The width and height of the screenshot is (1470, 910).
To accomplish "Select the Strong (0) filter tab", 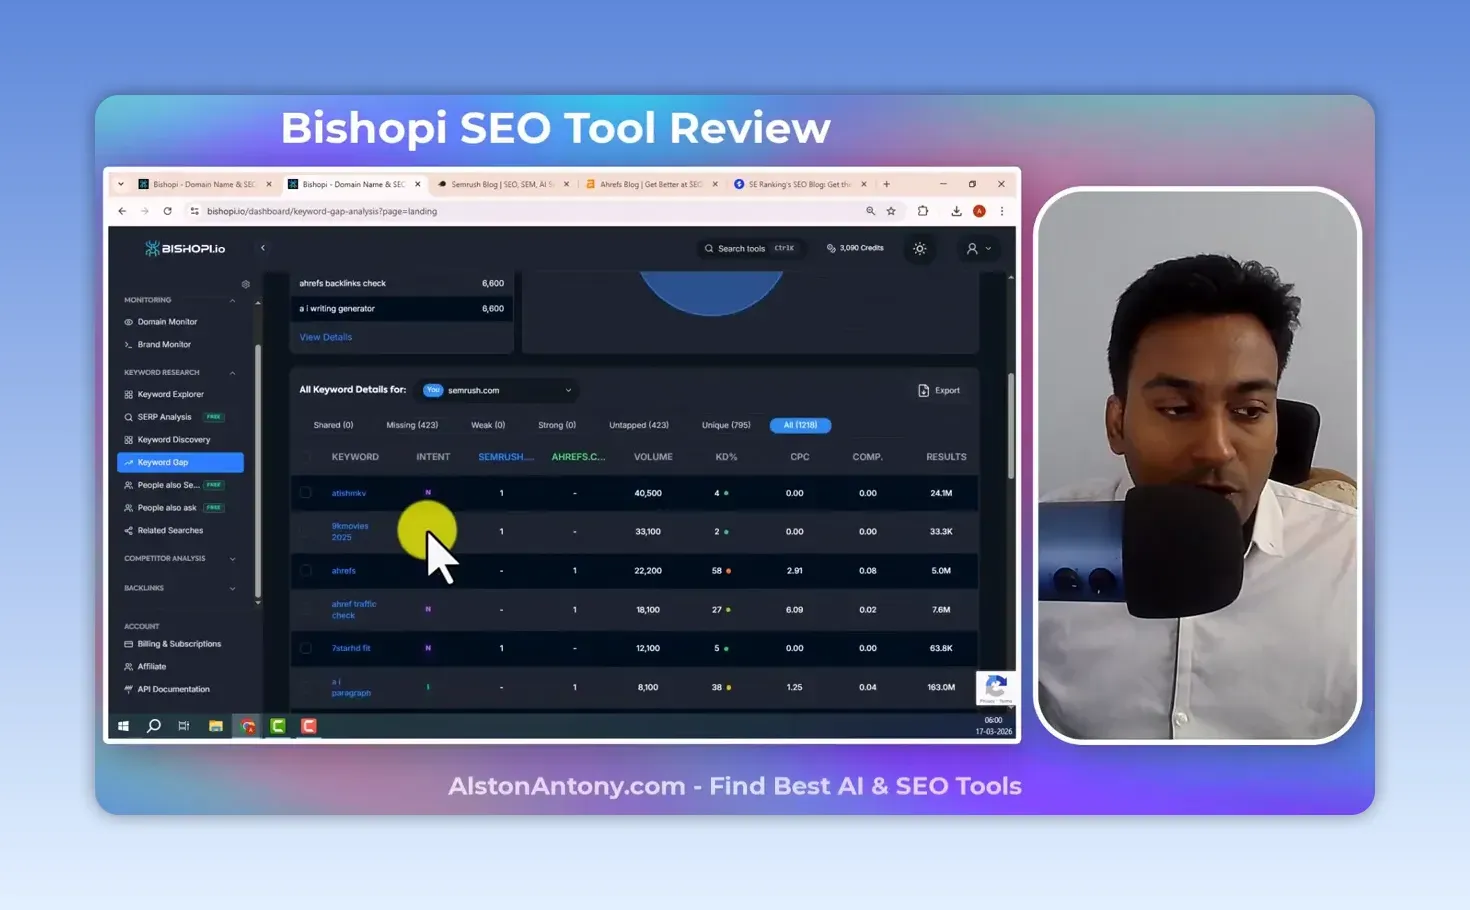I will coord(557,425).
